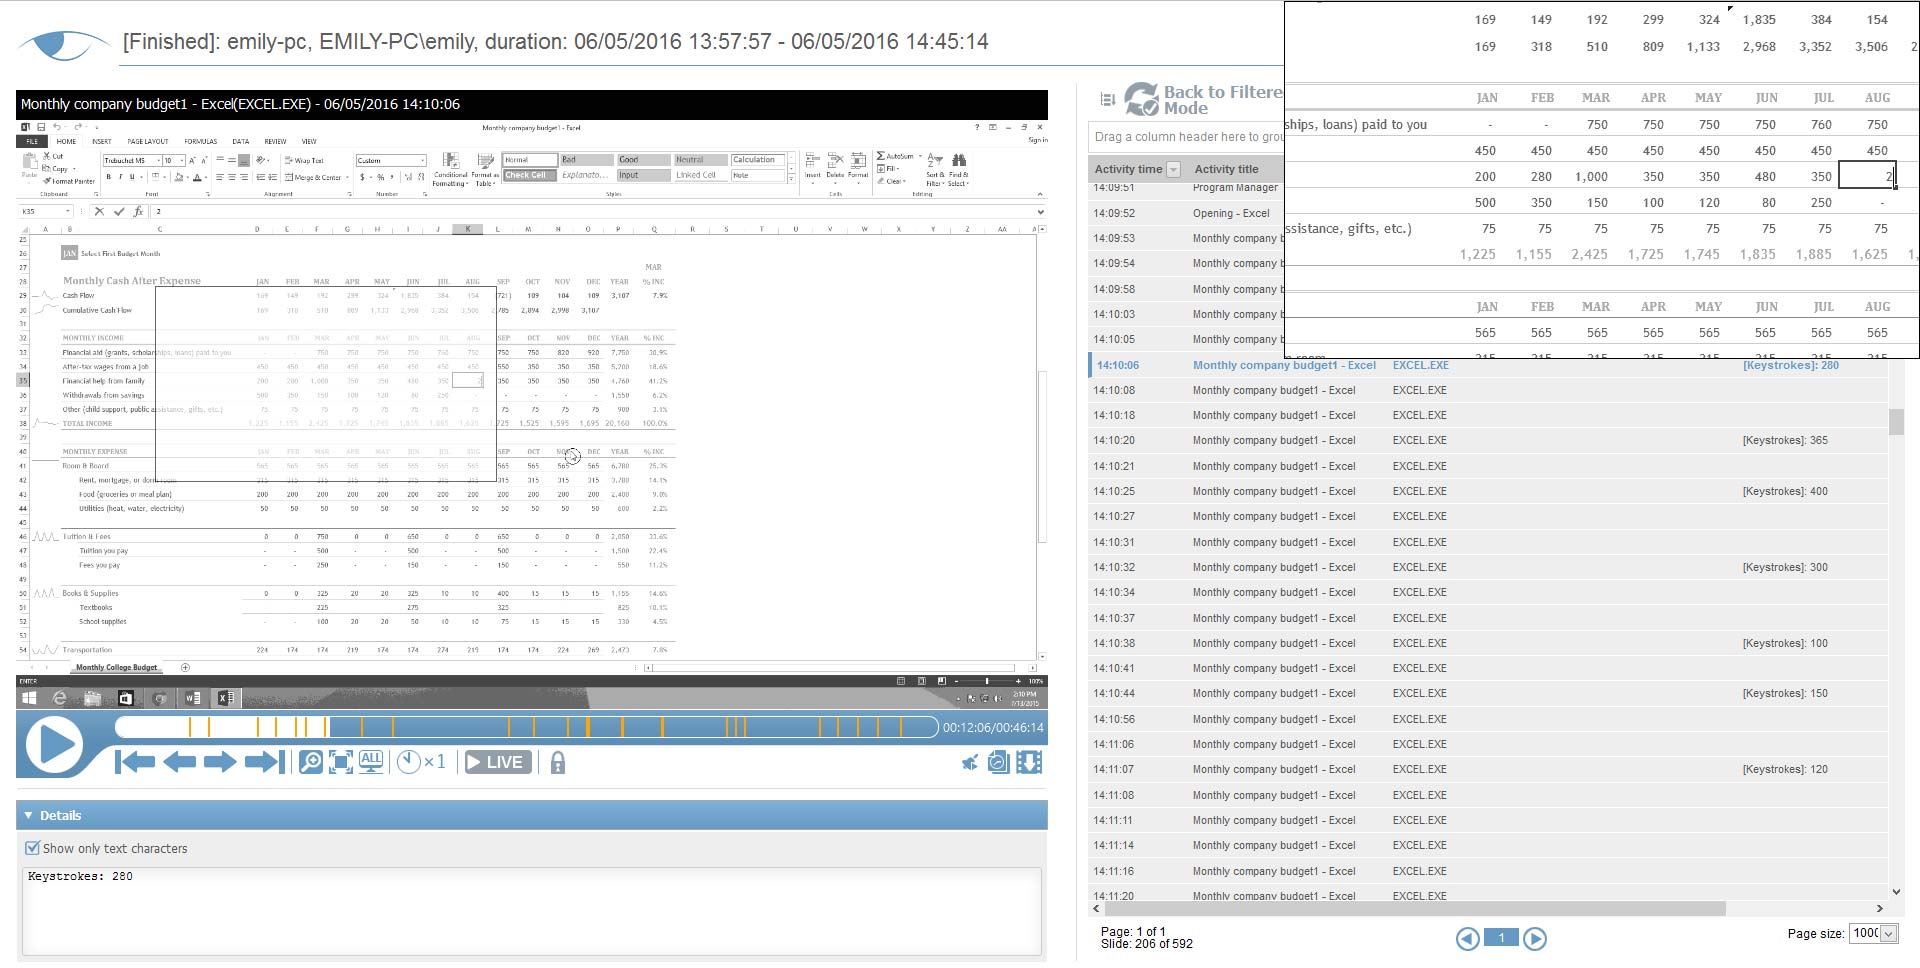Click Conditional Formatting icon in recorded Excel
1920x968 pixels.
tap(450, 169)
